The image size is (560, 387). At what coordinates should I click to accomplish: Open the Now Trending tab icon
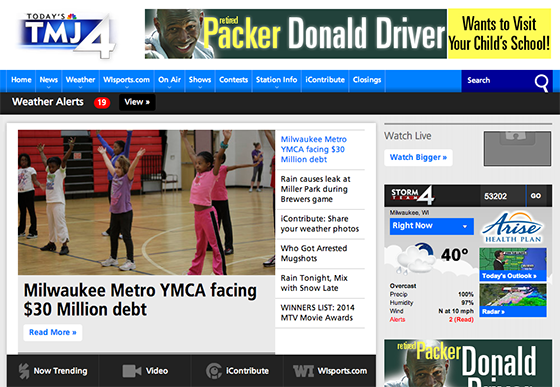(24, 371)
